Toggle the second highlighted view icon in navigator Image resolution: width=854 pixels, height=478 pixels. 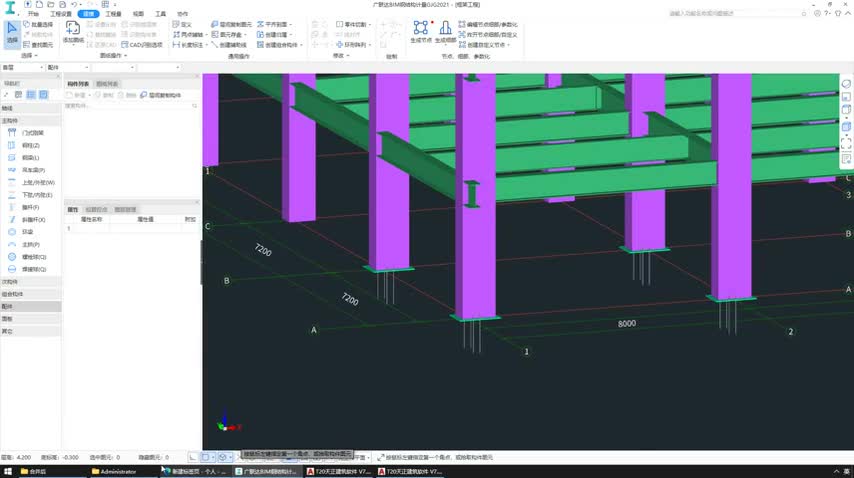pos(43,95)
